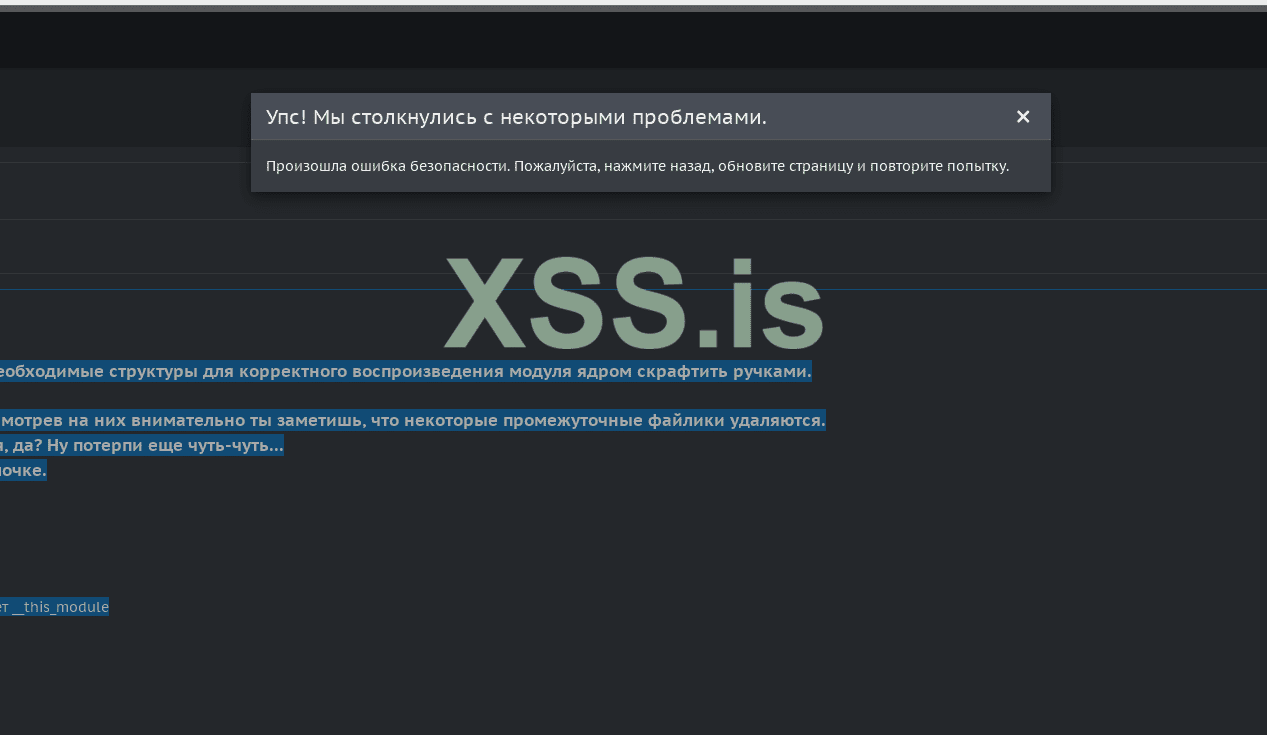Select the dialog title "Упс! Мы столкнулись с некоторыми проблемами."

click(x=516, y=117)
